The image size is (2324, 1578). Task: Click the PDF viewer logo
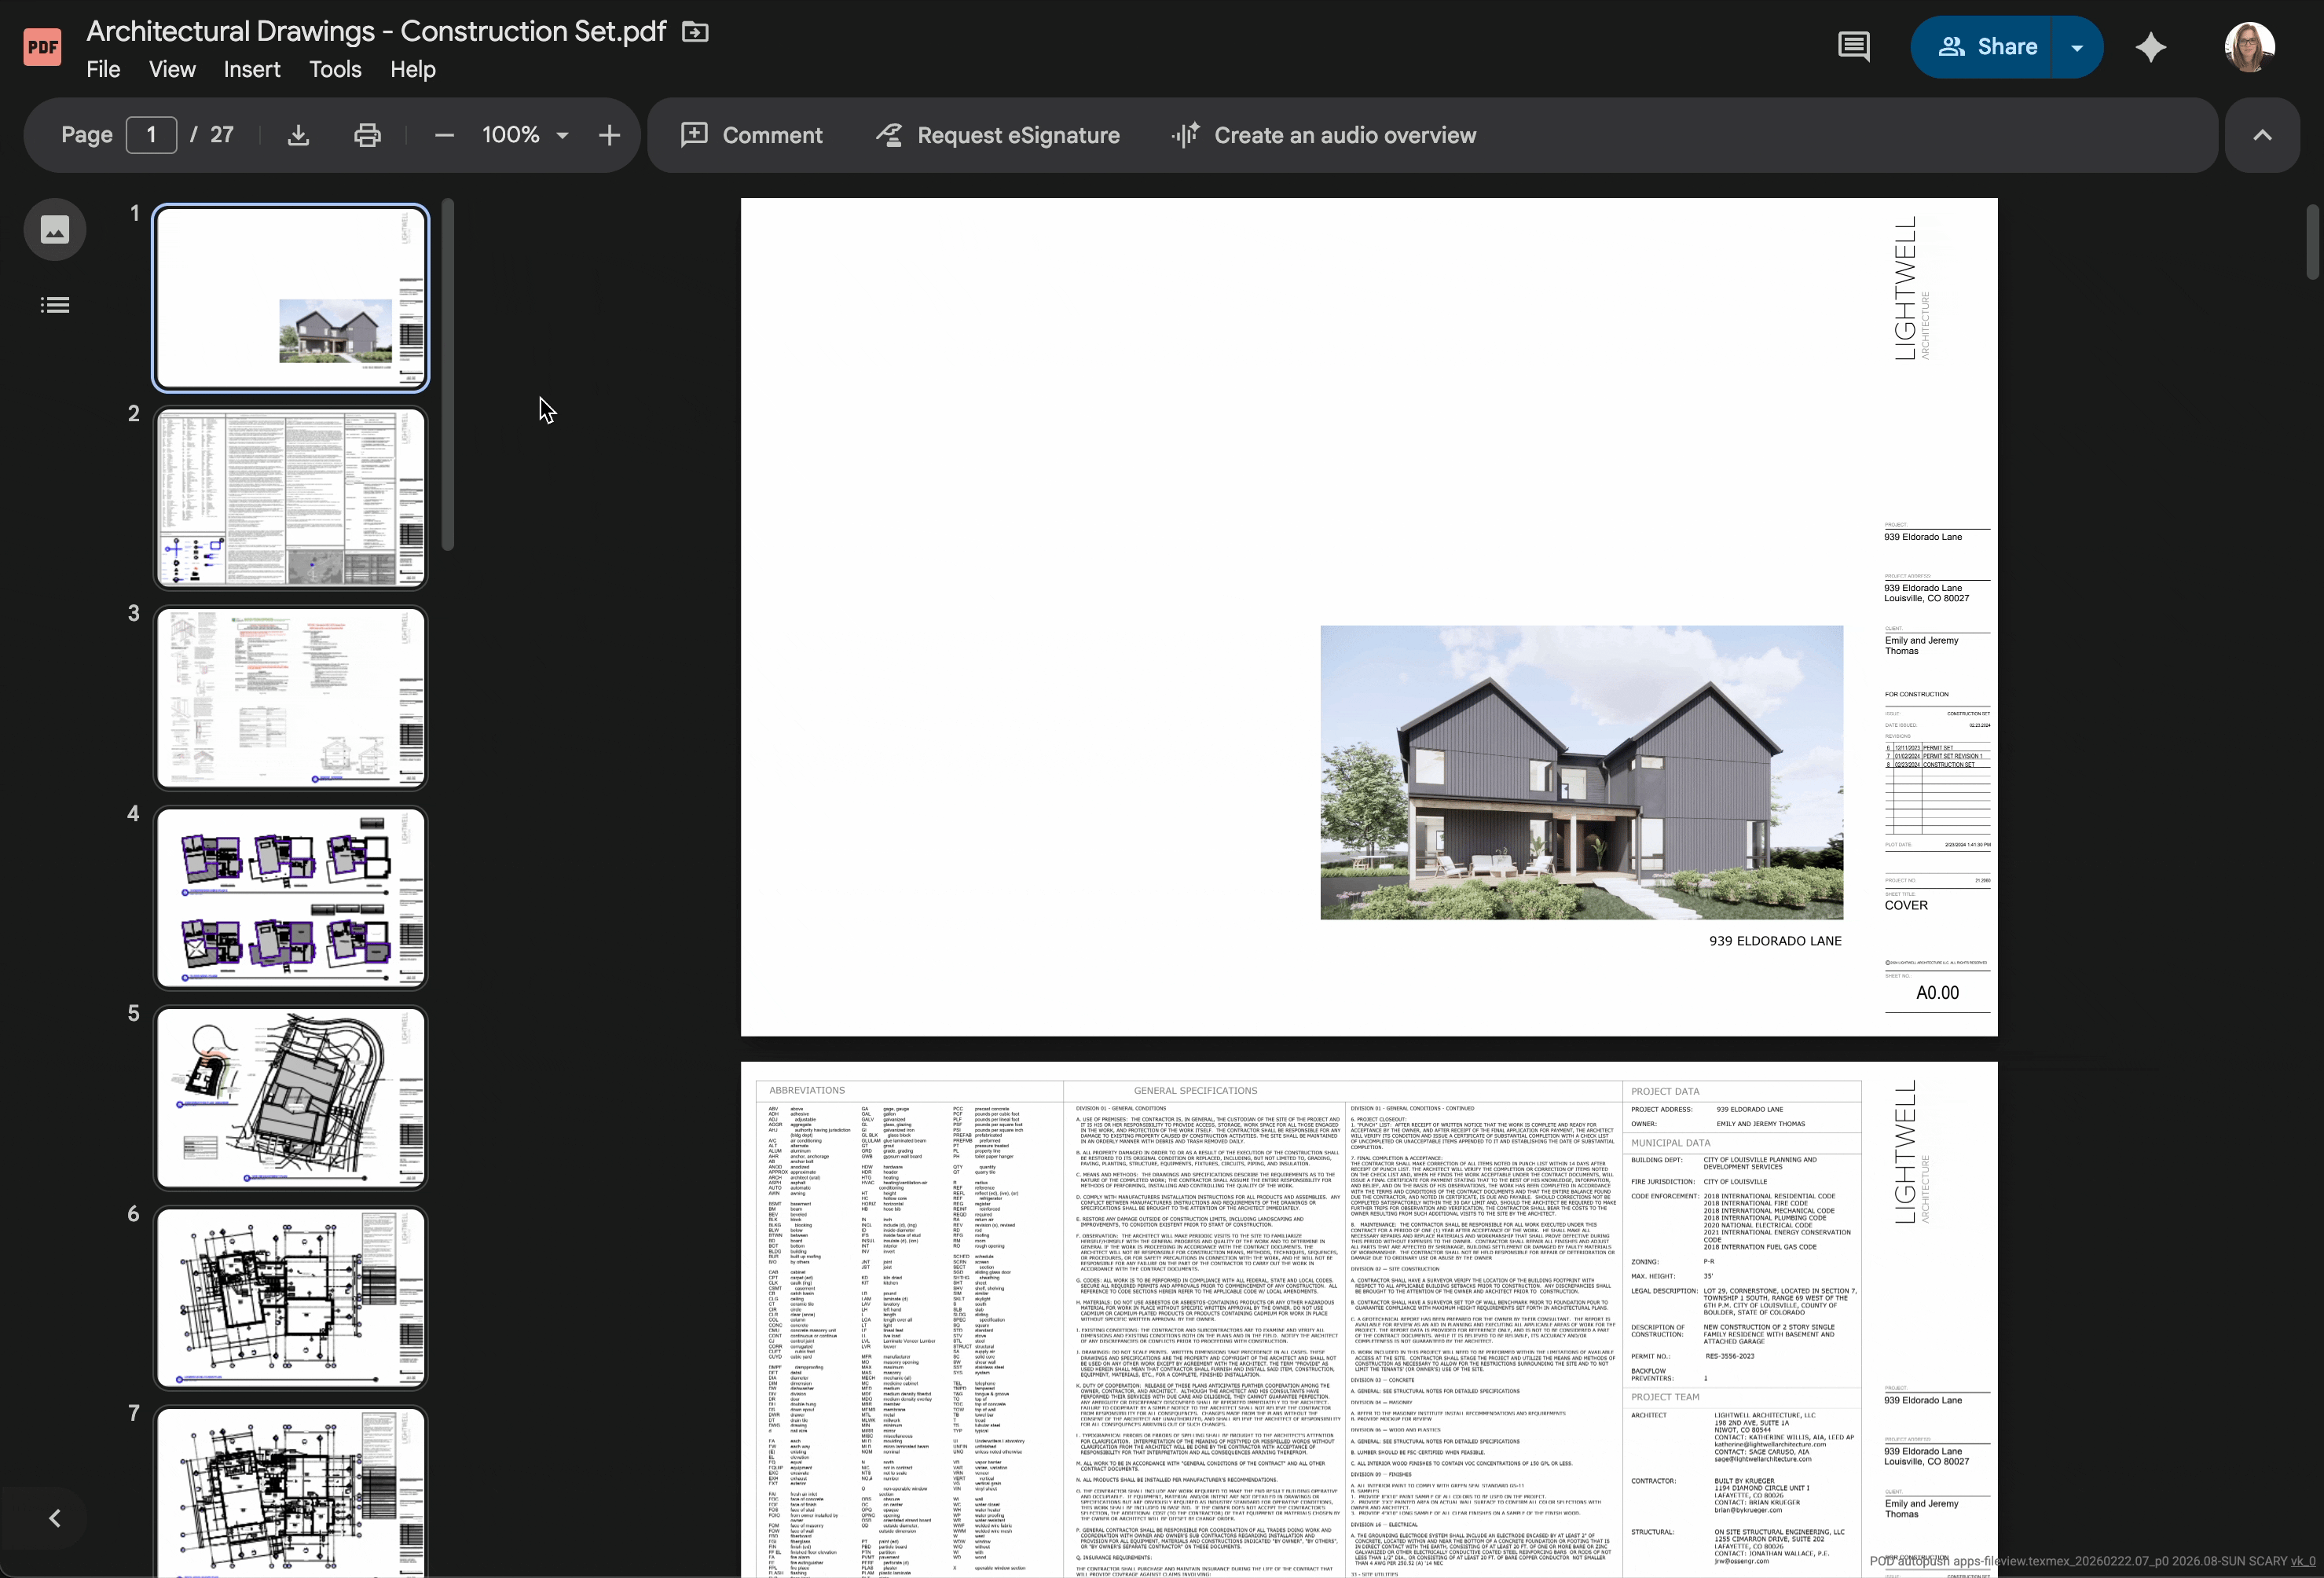[x=41, y=45]
